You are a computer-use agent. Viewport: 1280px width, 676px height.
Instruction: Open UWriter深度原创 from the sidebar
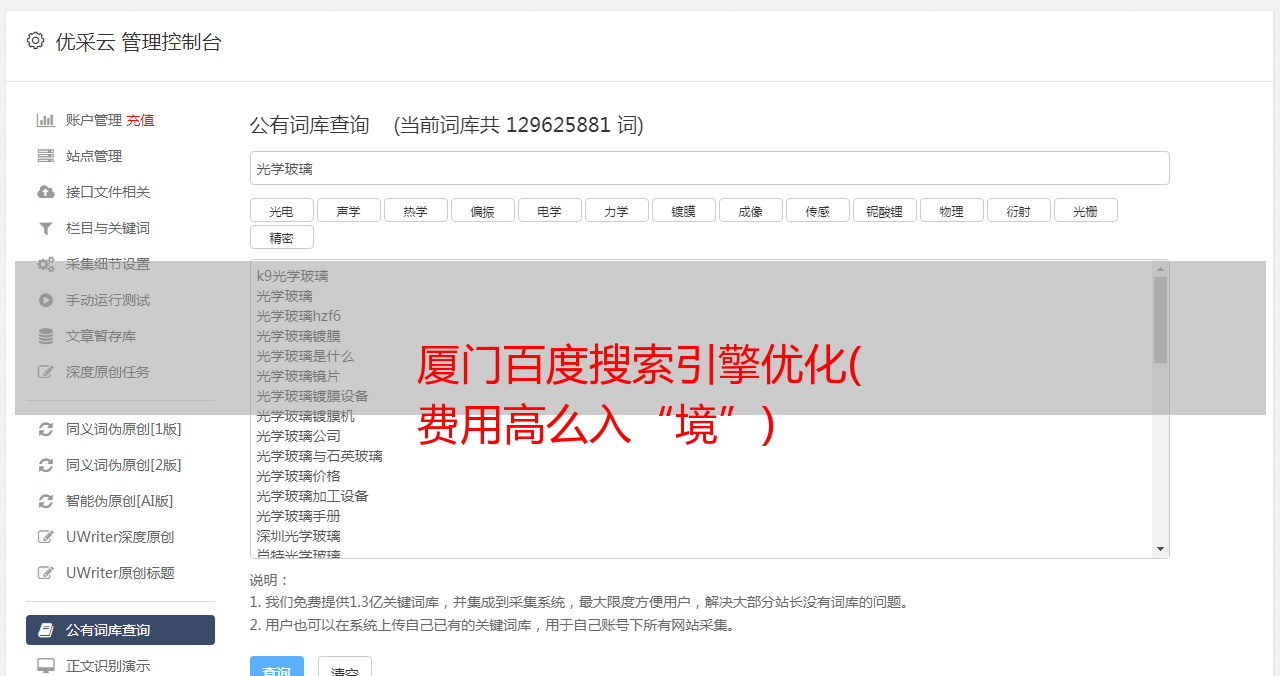120,537
